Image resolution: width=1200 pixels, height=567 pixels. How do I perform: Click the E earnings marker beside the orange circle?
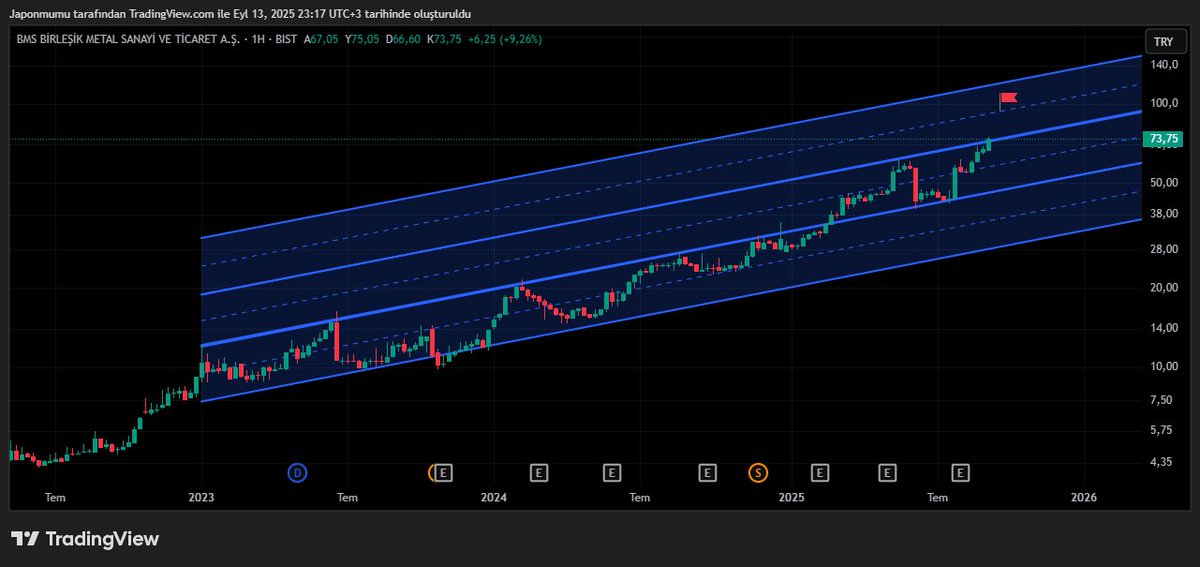(x=445, y=472)
